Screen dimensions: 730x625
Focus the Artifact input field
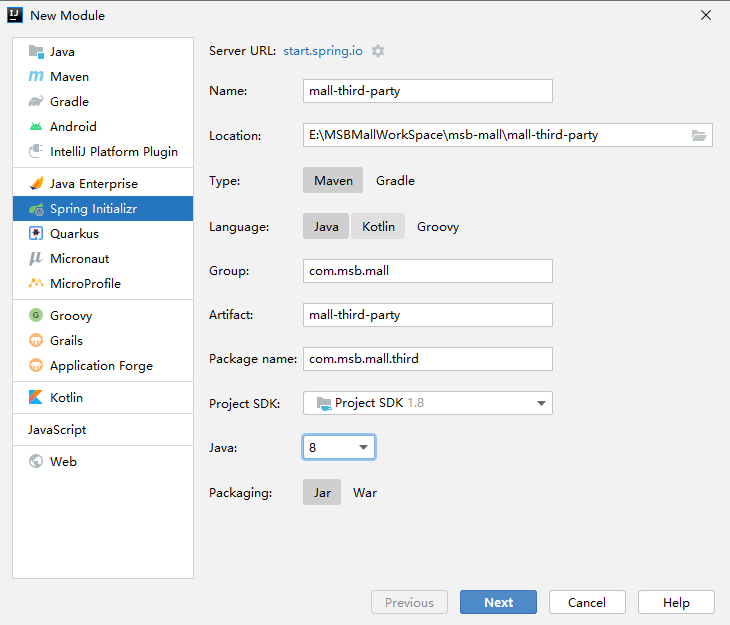428,315
